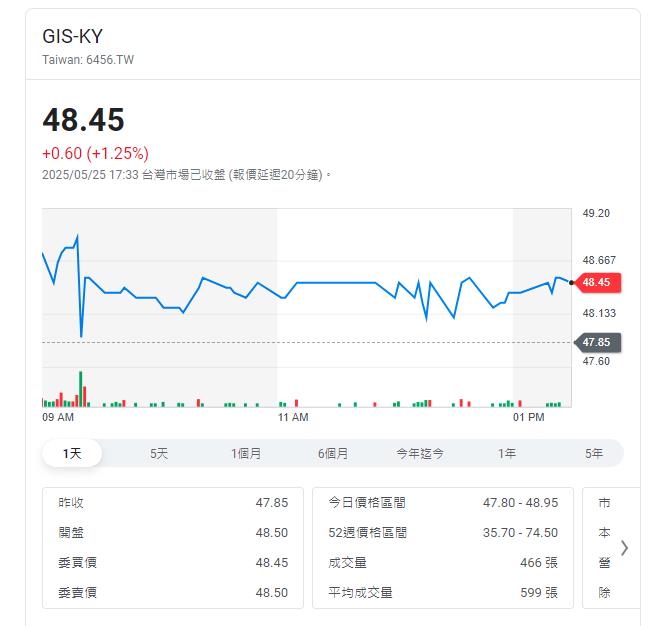Image resolution: width=656 pixels, height=626 pixels.
Task: Click the 47.60 y-axis label
Action: 596,361
